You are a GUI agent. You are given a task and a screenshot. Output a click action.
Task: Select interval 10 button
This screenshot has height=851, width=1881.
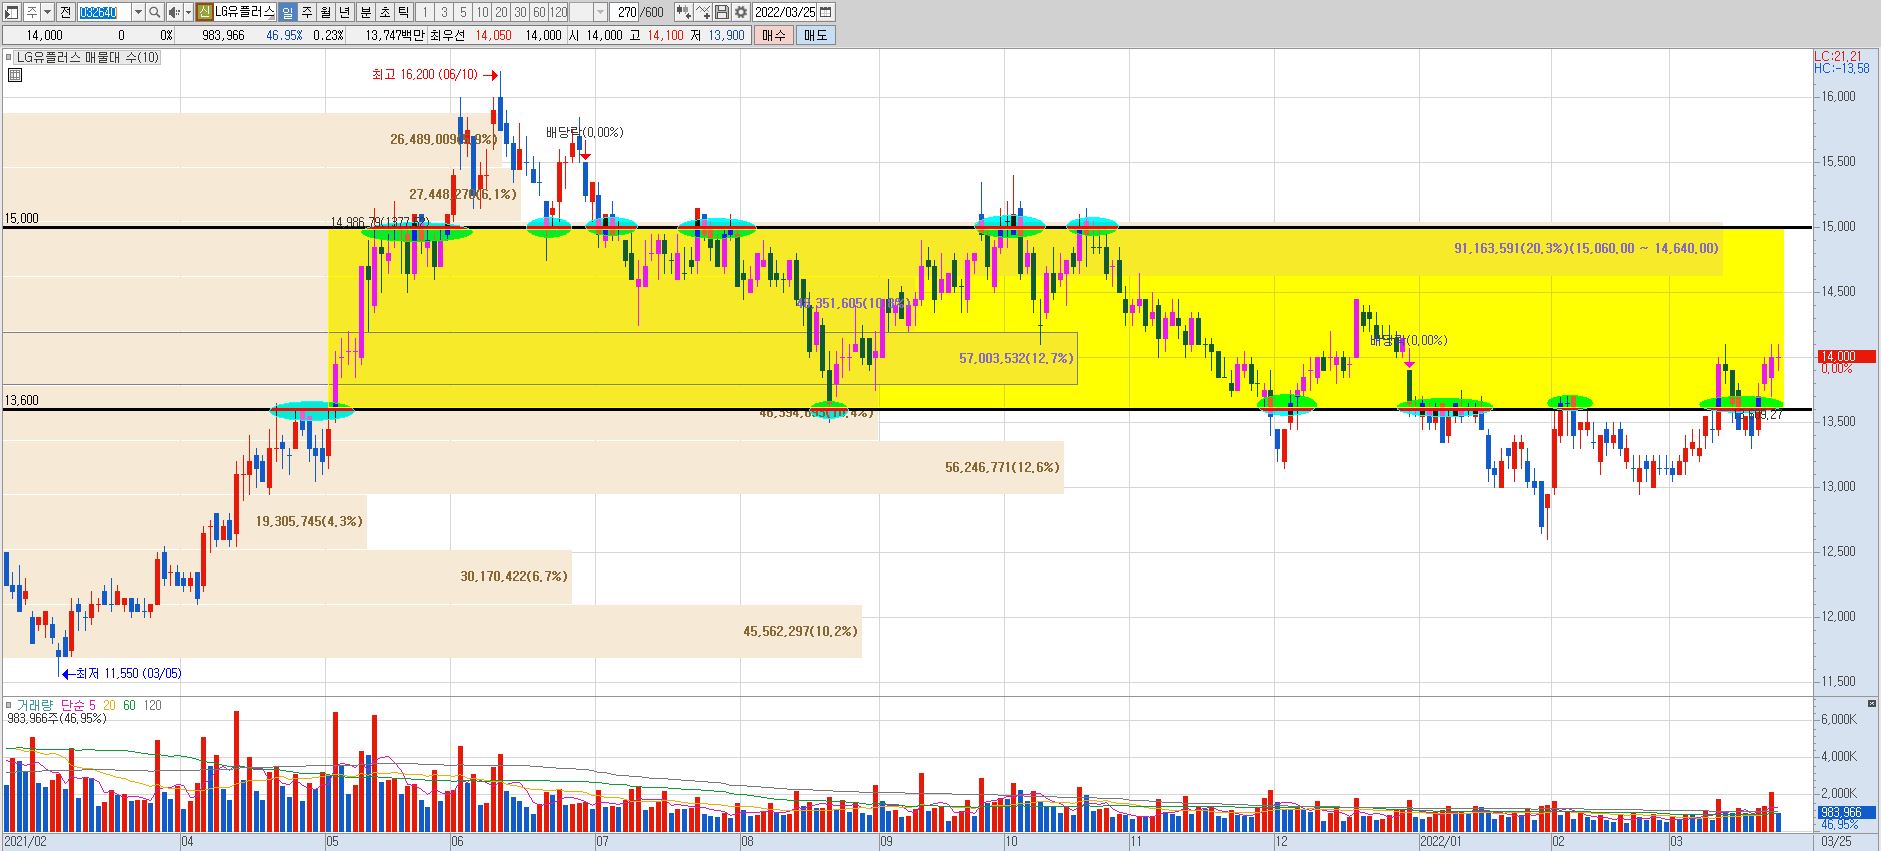pos(482,12)
